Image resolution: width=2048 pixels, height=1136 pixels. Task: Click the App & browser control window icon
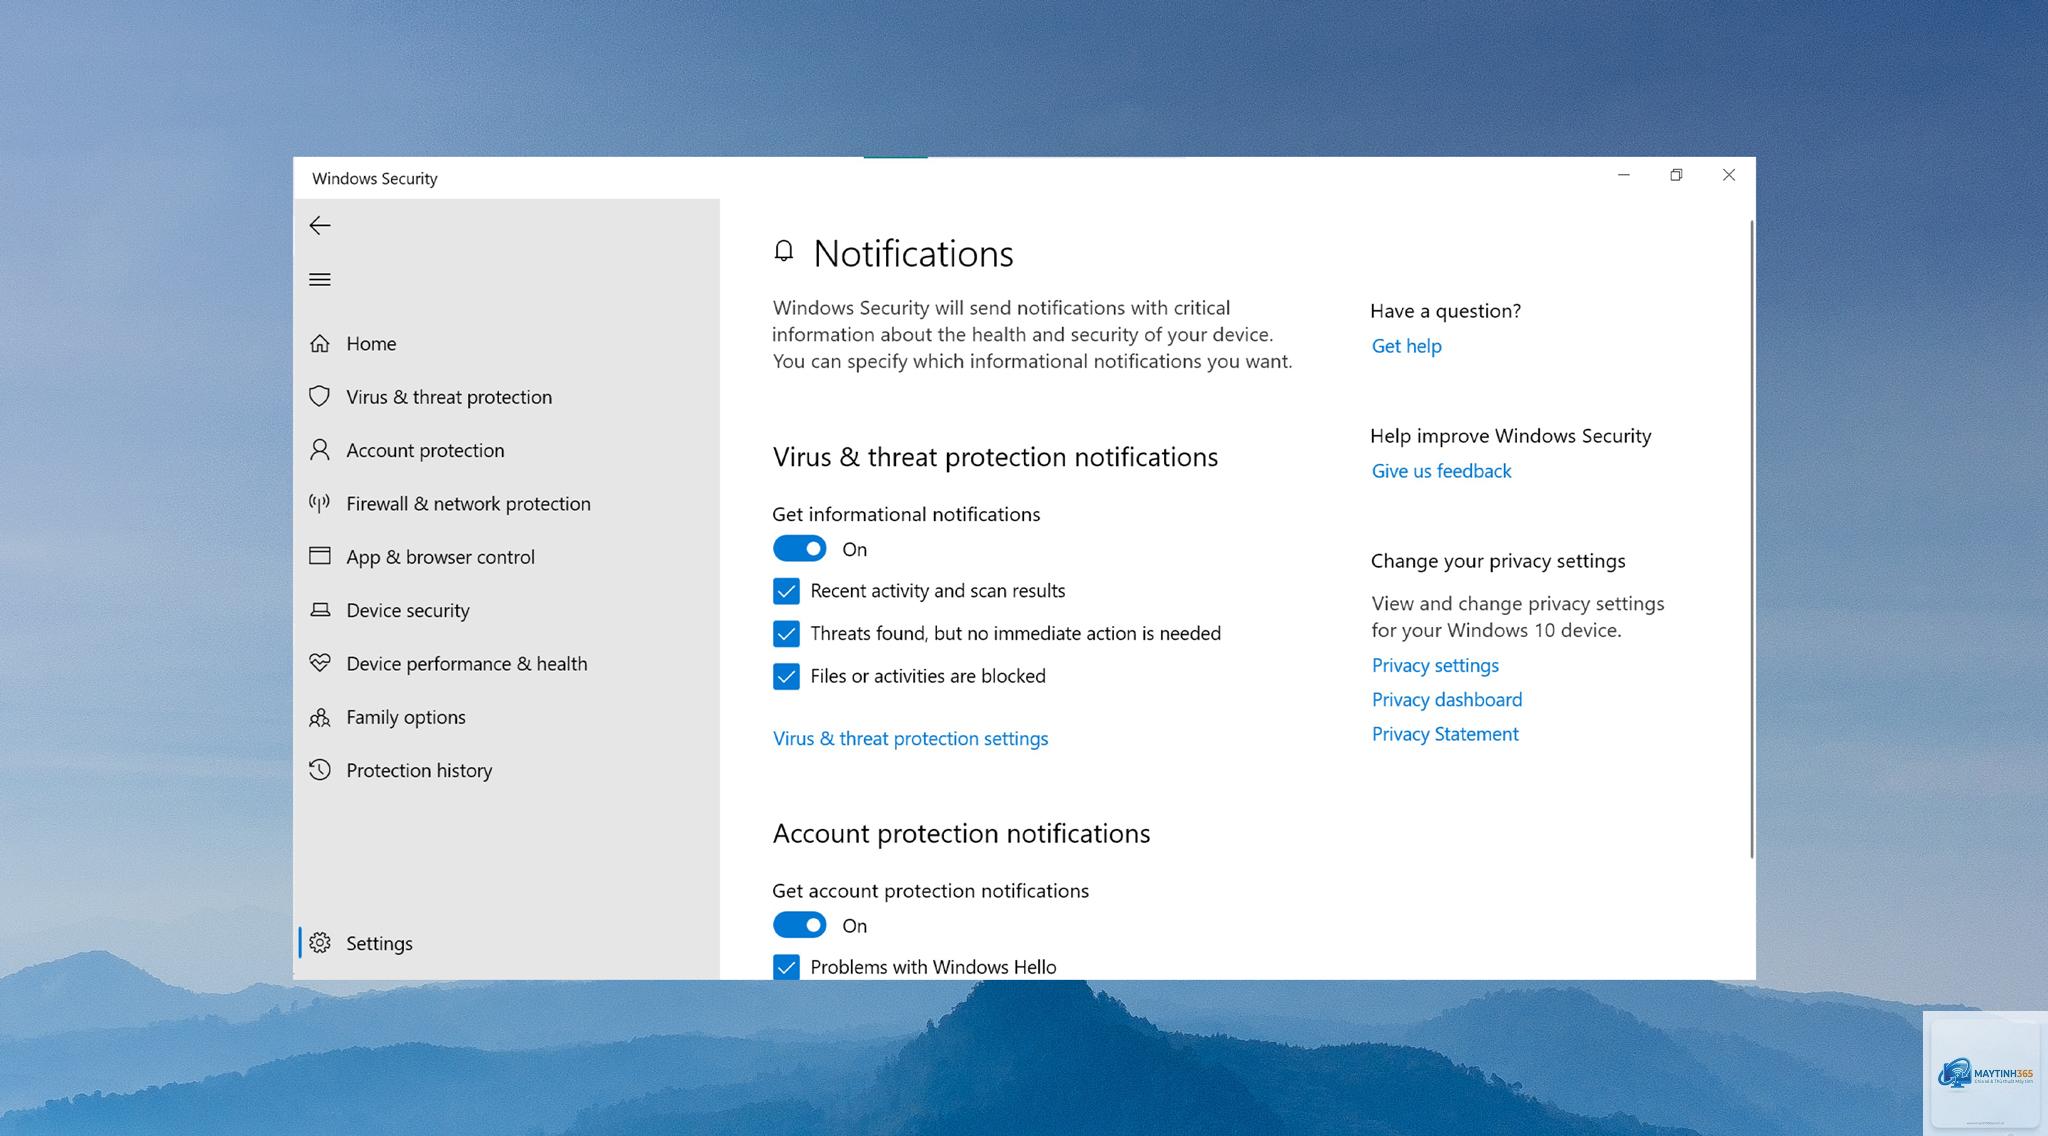click(320, 556)
